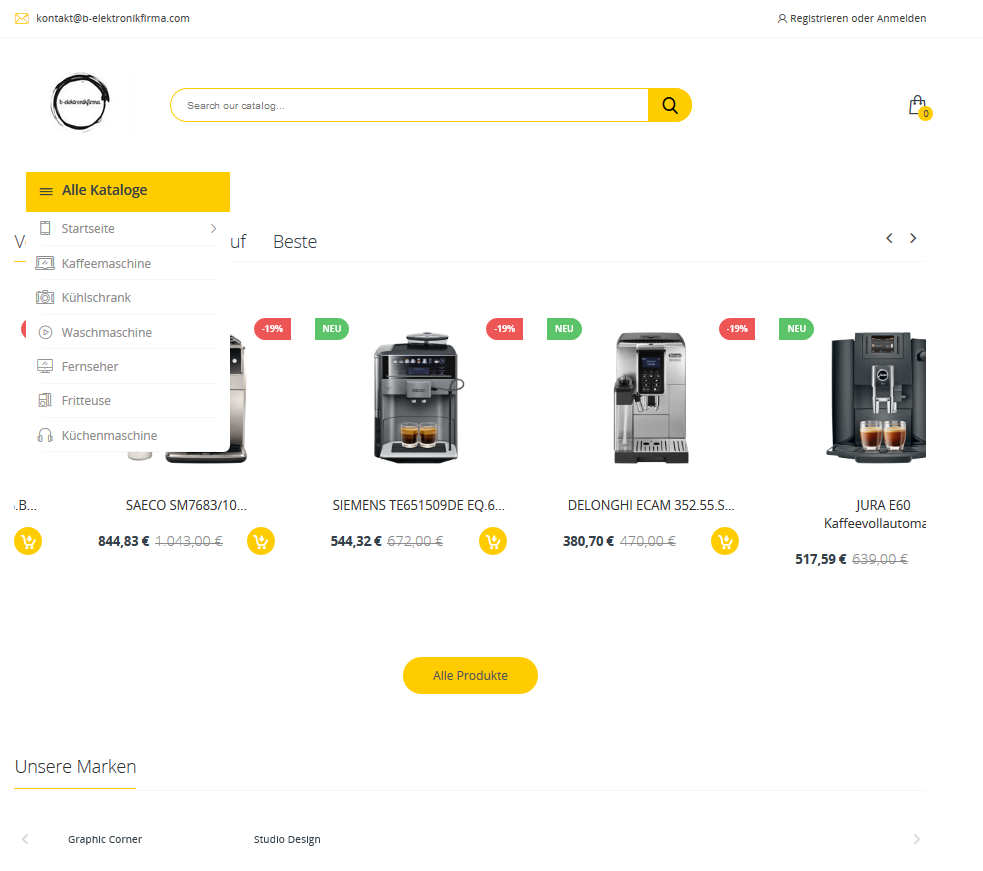The width and height of the screenshot is (983, 871).
Task: Click the envelope email icon
Action: (22, 19)
